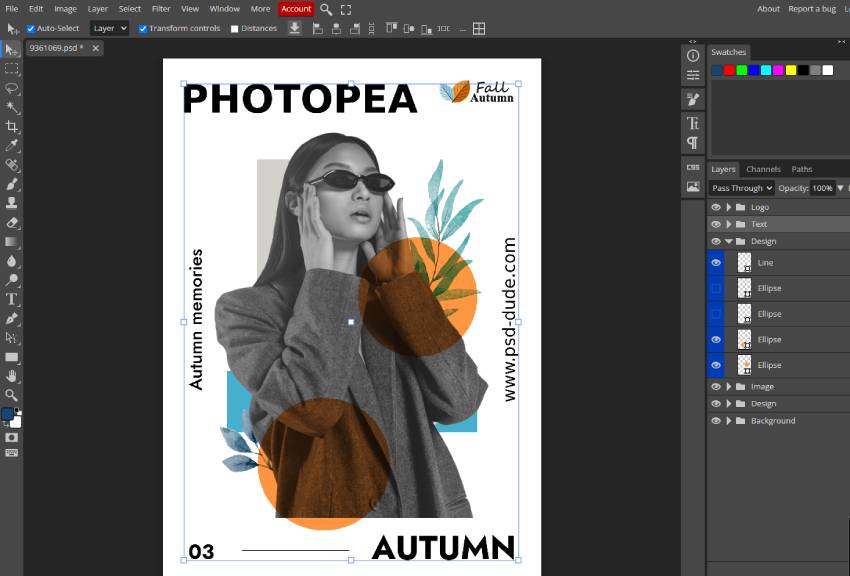Screen dimensions: 850x576
Task: Hide the Line layer
Action: 716,263
